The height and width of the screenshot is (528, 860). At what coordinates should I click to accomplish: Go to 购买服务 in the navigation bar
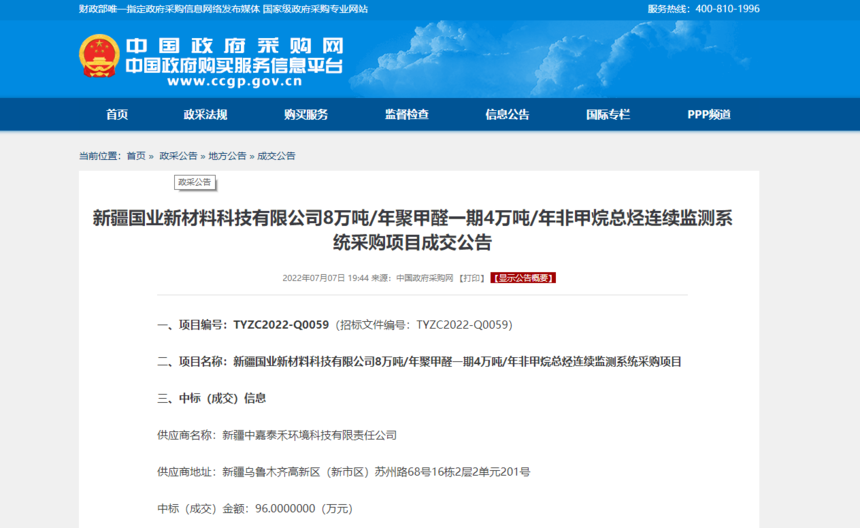click(306, 115)
